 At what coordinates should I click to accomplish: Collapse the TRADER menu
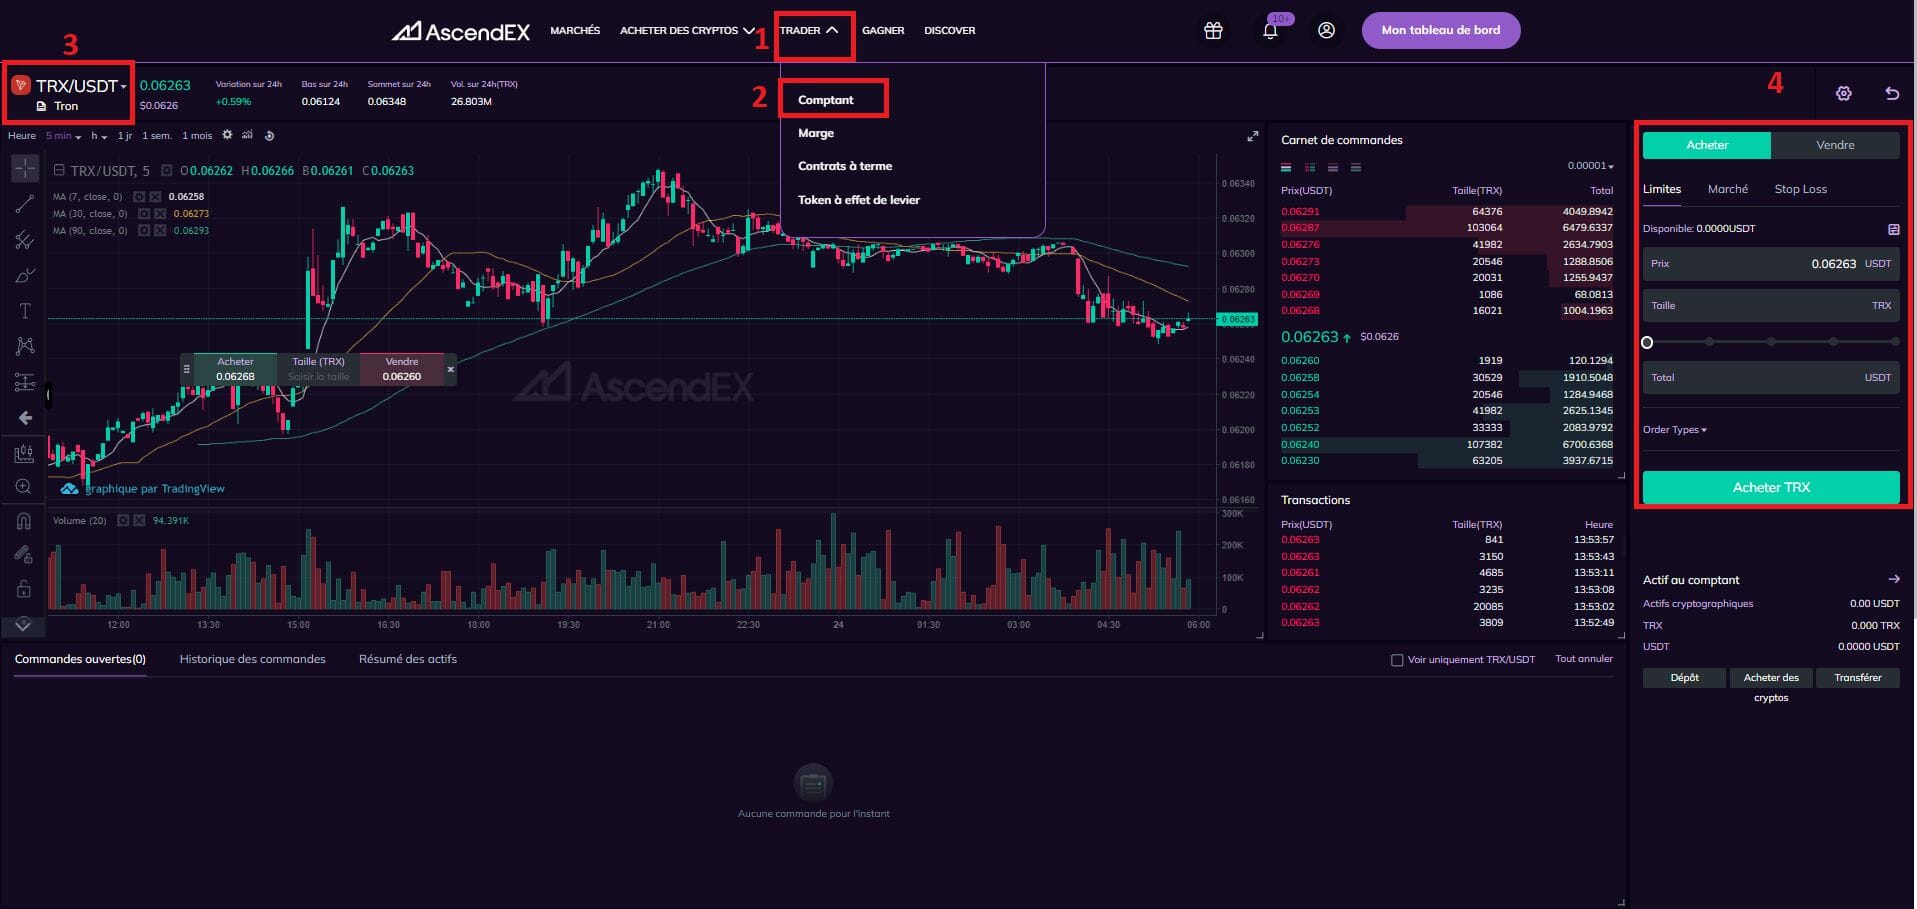tap(809, 31)
